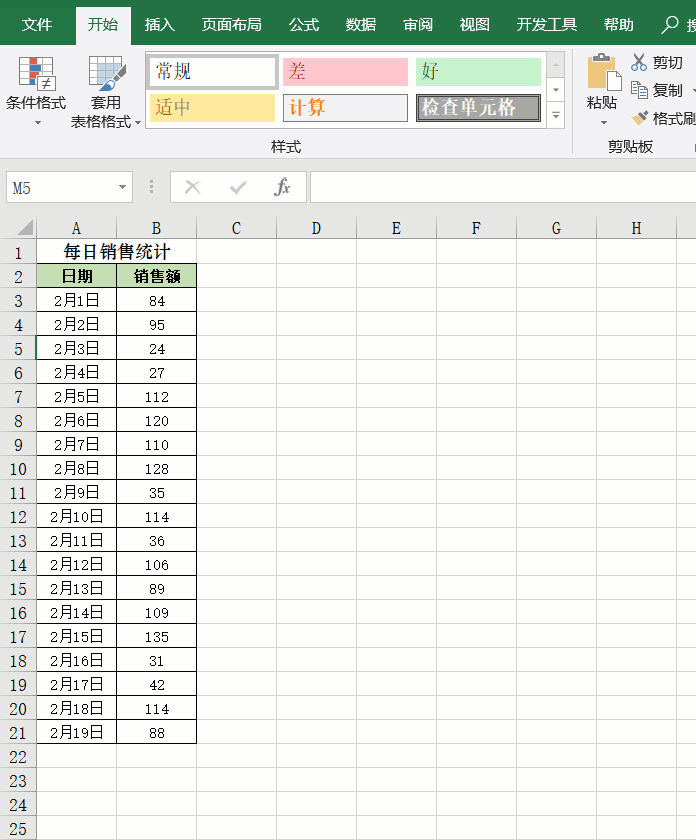Open the 文件 tab
Viewport: 696px width, 840px height.
(x=37, y=25)
